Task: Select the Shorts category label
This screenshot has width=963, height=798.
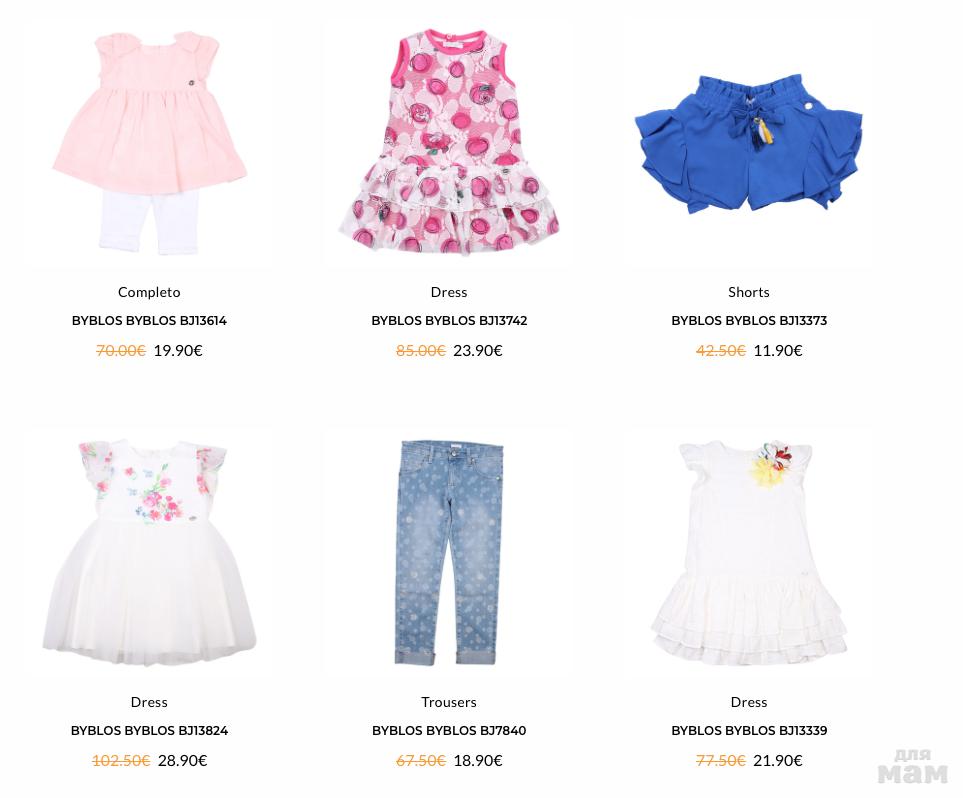Action: [749, 292]
